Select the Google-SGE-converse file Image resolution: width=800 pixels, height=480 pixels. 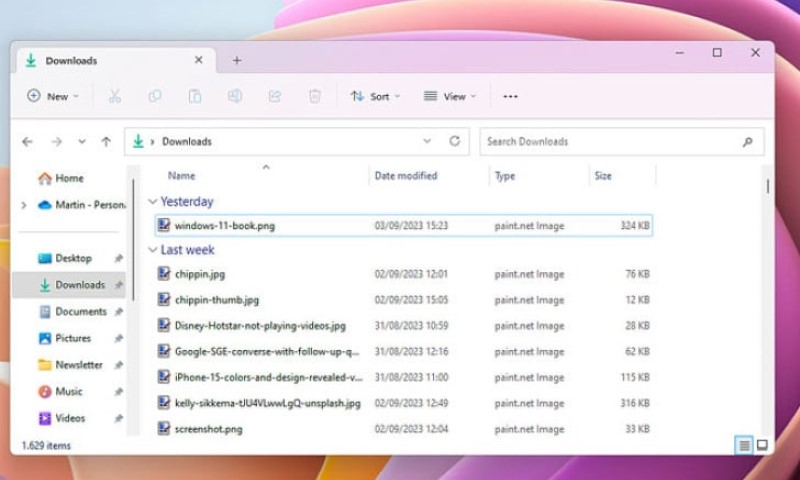point(403,351)
